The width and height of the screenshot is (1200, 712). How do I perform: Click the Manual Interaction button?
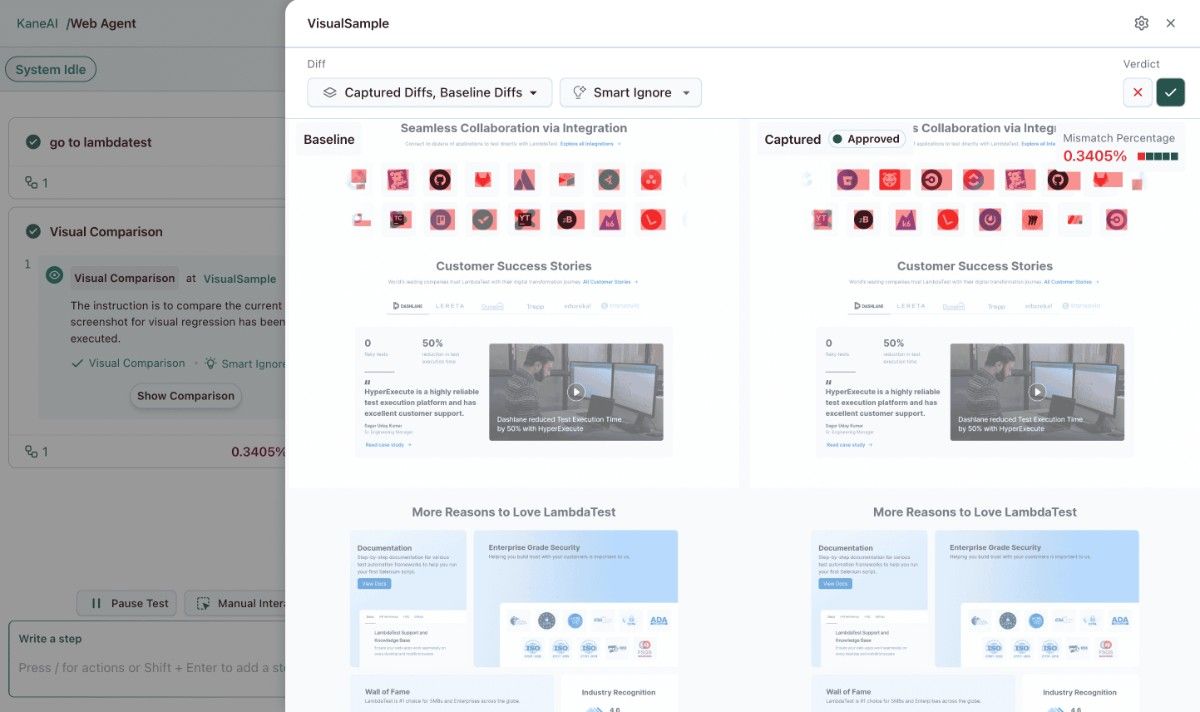click(x=236, y=603)
